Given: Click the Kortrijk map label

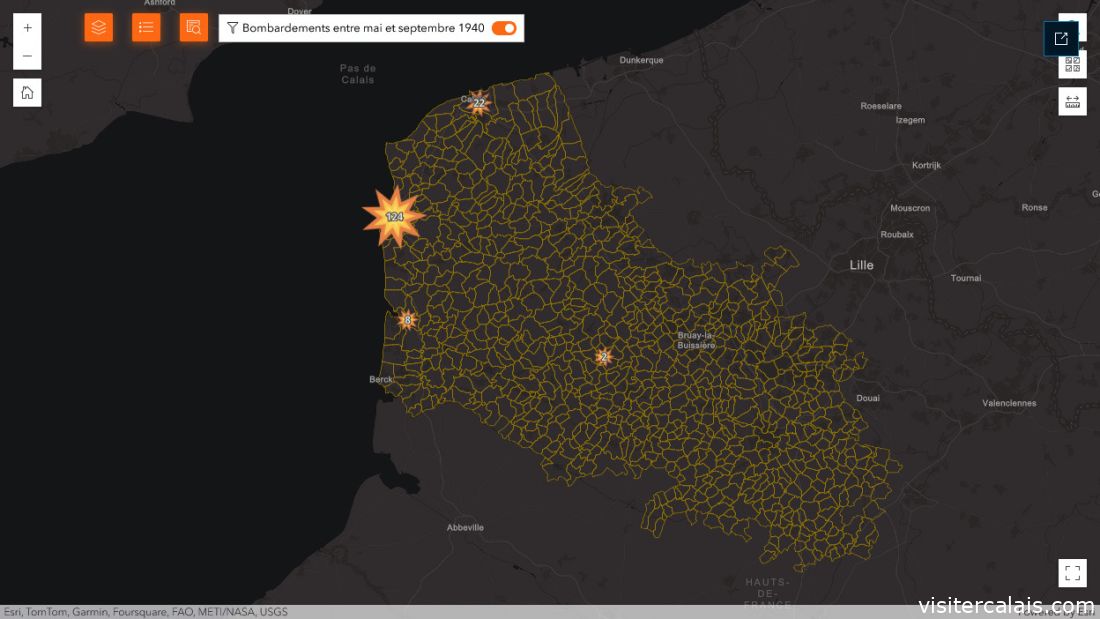Looking at the screenshot, I should 926,166.
